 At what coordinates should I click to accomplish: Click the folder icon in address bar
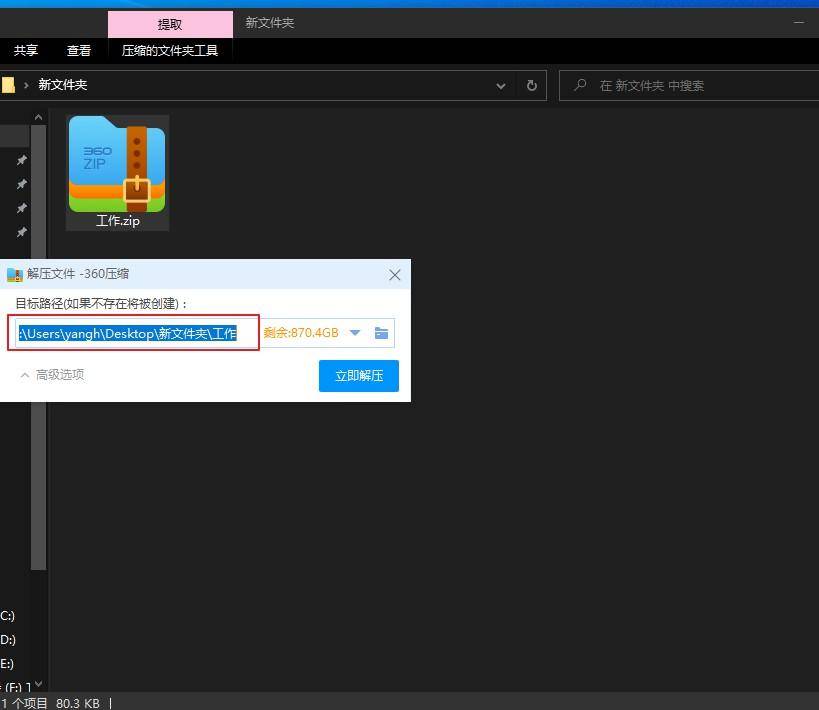(x=7, y=85)
